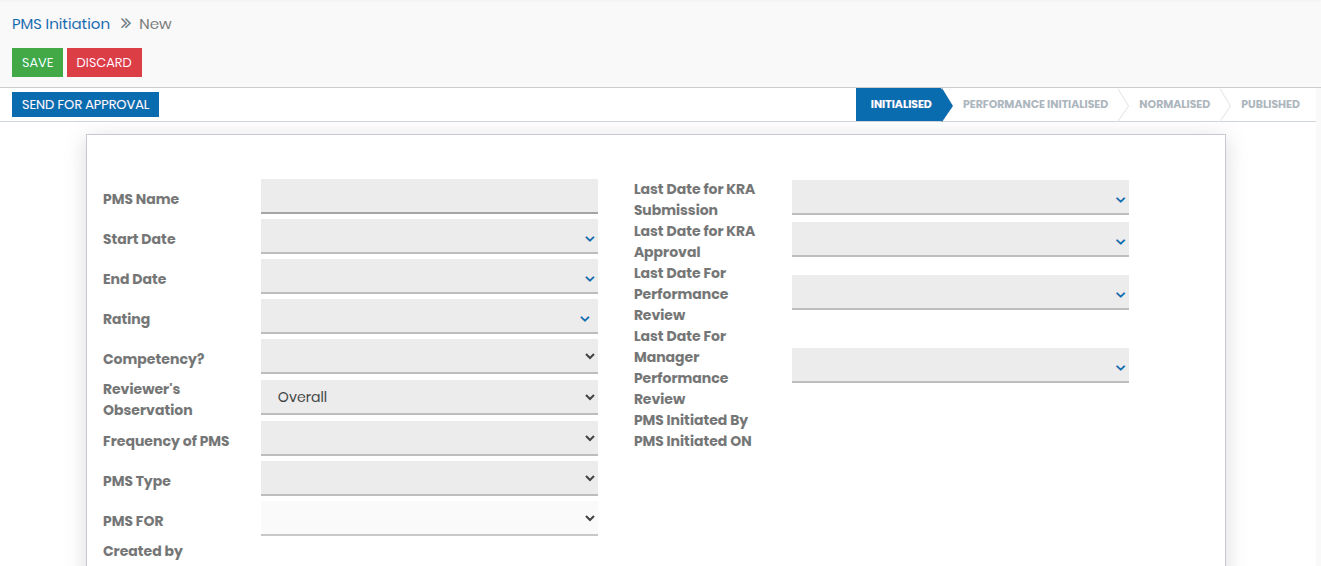Discard the new PMS record
Screen dimensions: 1321x566
coord(104,62)
